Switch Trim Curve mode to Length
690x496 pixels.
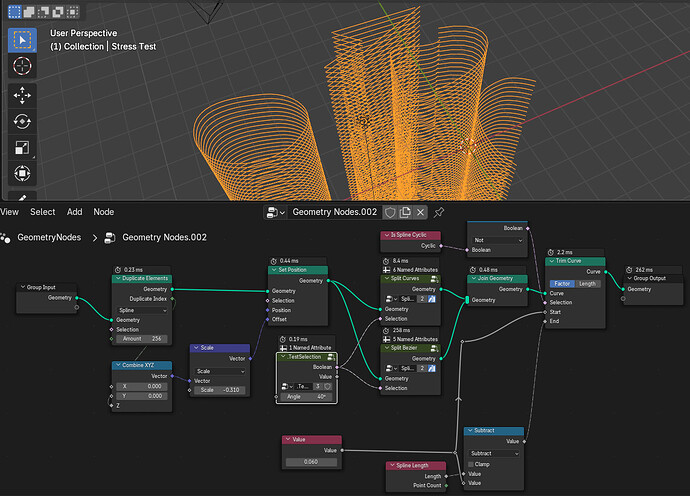(587, 284)
